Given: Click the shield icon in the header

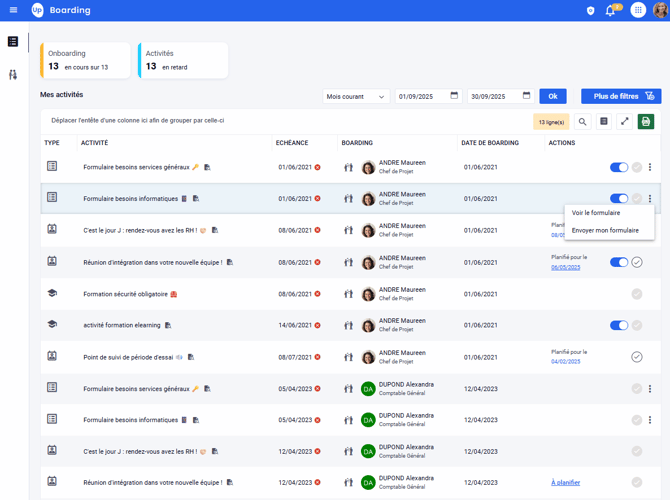Looking at the screenshot, I should point(590,11).
